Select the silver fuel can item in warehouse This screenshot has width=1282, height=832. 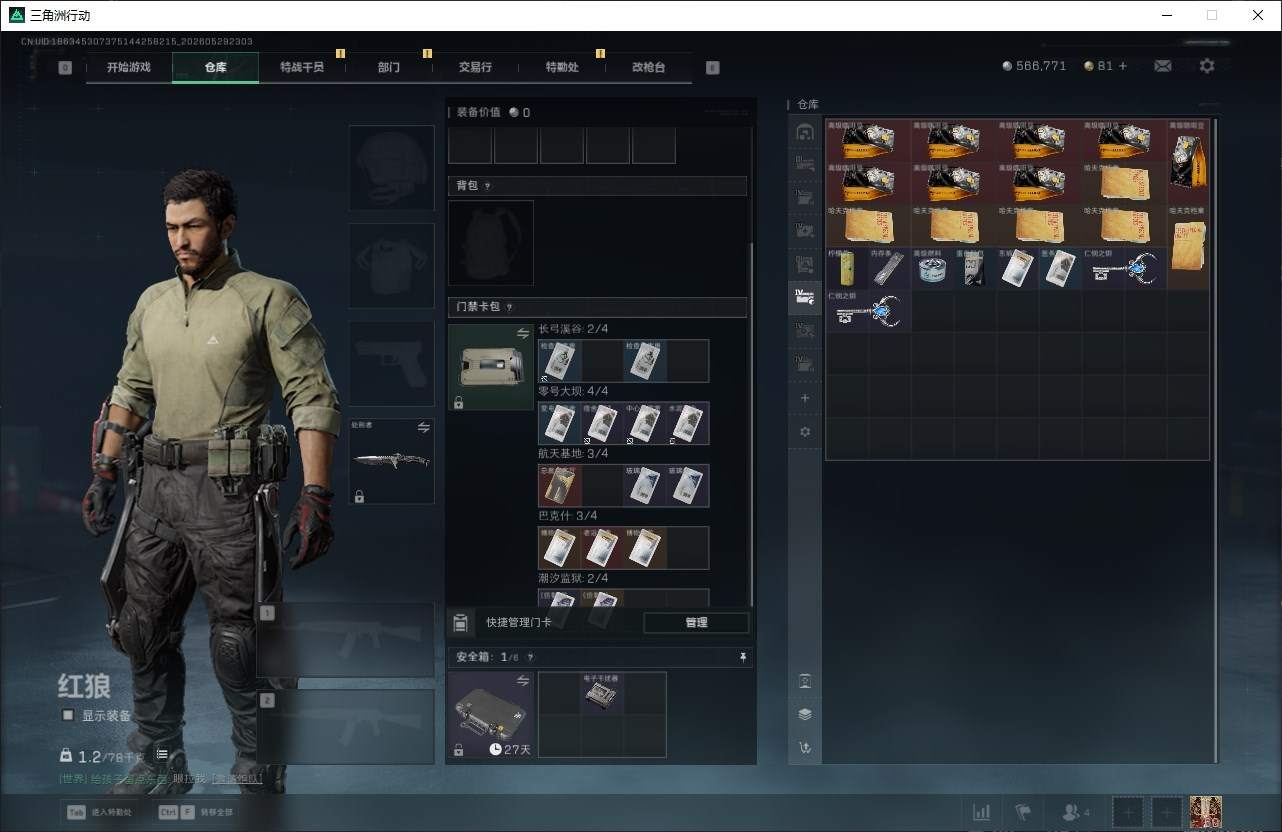click(x=933, y=268)
